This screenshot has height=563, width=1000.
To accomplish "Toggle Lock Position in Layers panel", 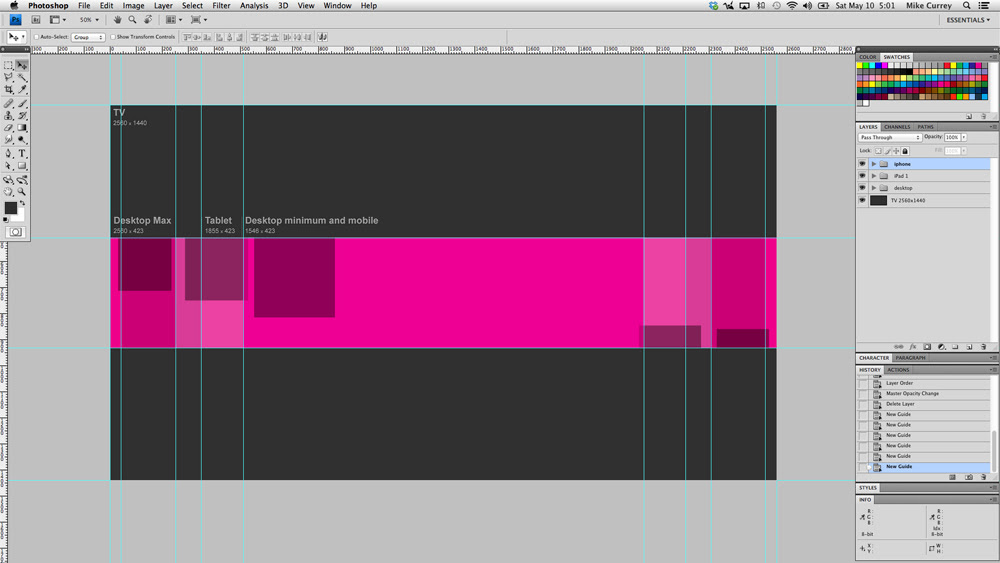I will 896,151.
